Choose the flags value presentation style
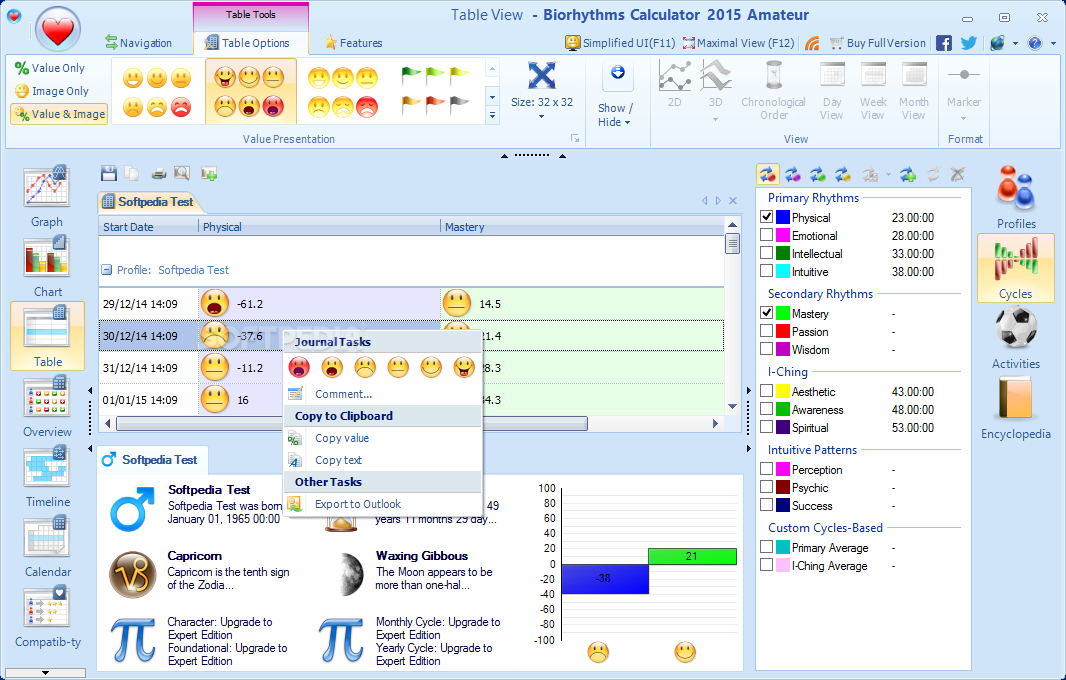Viewport: 1066px width, 680px height. (435, 91)
